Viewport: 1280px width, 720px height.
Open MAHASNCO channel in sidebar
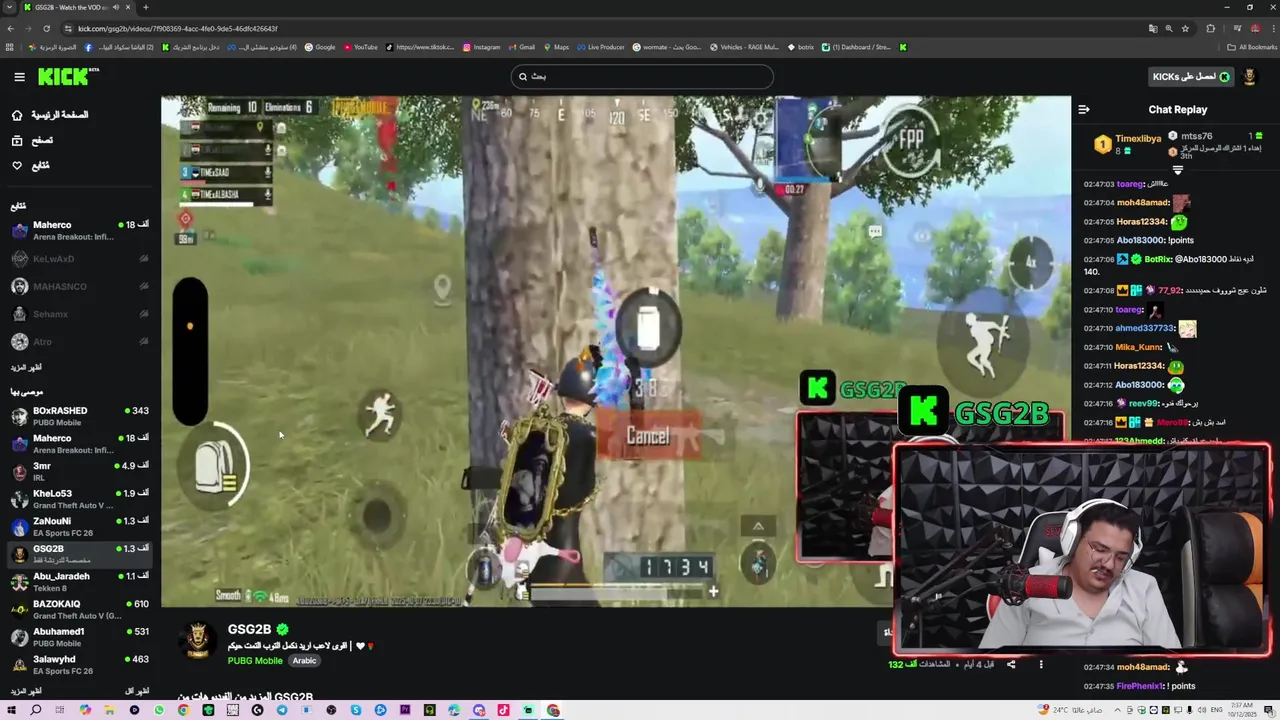80,287
